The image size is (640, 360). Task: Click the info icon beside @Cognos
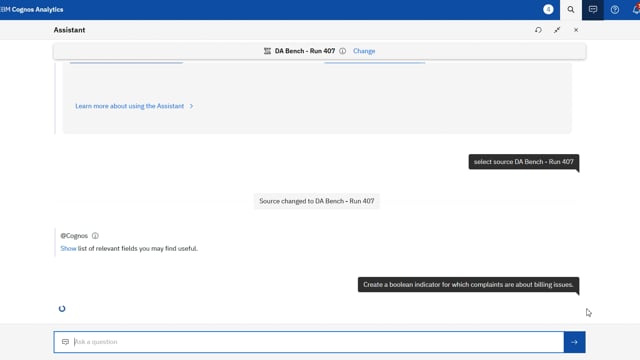pyautogui.click(x=95, y=236)
